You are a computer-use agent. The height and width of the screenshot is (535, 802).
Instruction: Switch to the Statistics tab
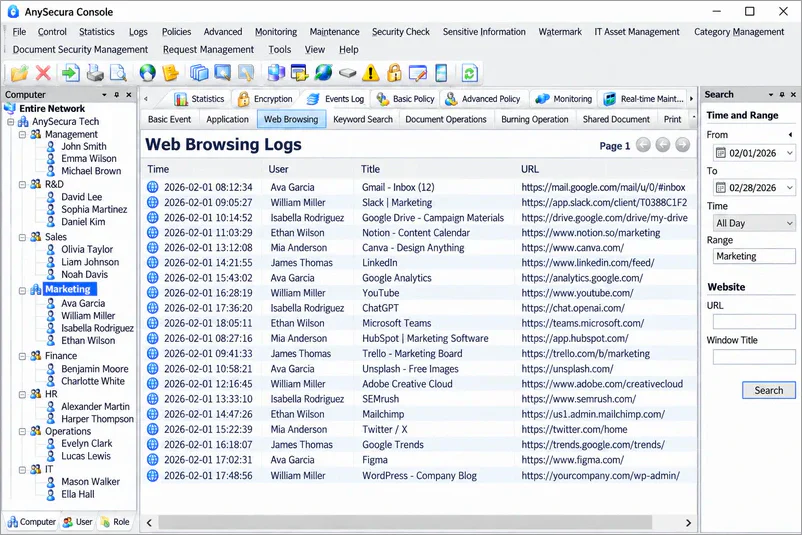pos(199,99)
